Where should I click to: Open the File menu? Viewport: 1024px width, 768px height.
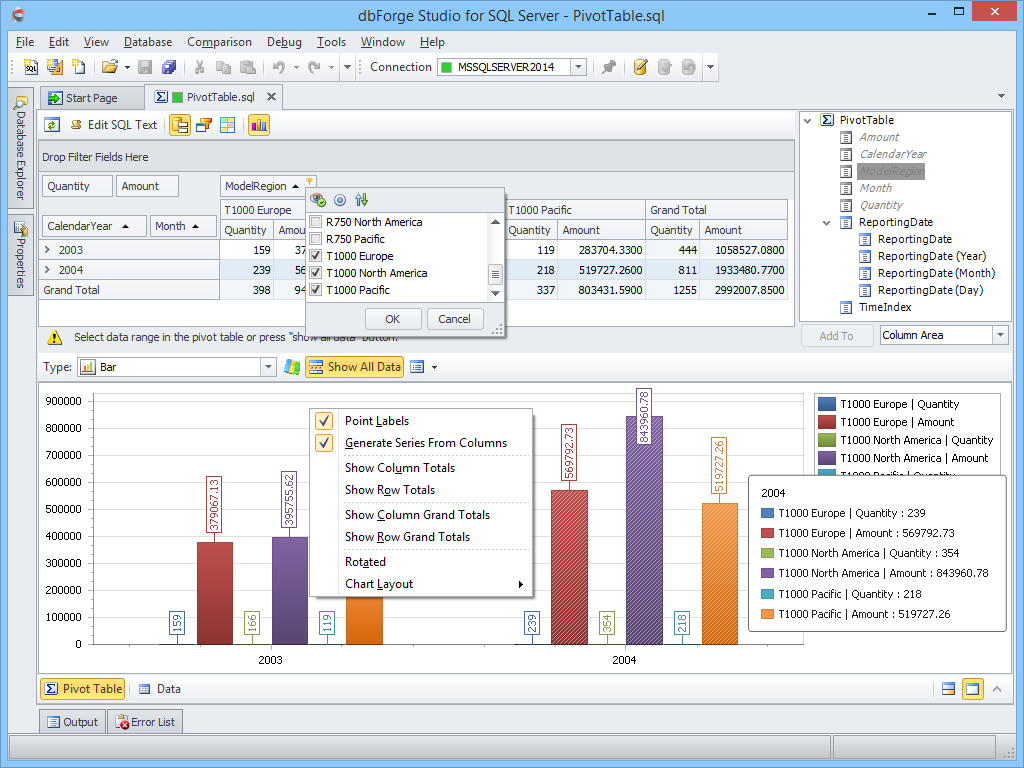click(x=25, y=42)
